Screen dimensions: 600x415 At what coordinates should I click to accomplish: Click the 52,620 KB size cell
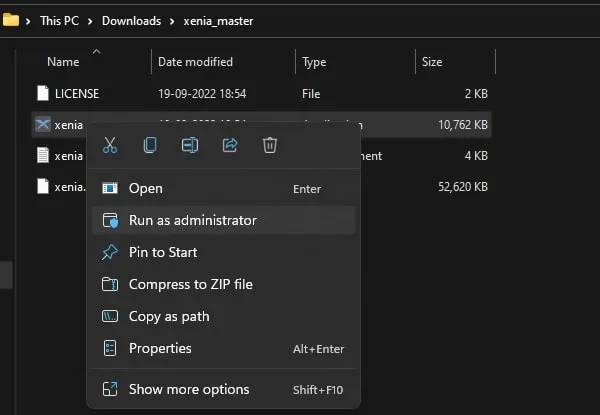pos(463,187)
